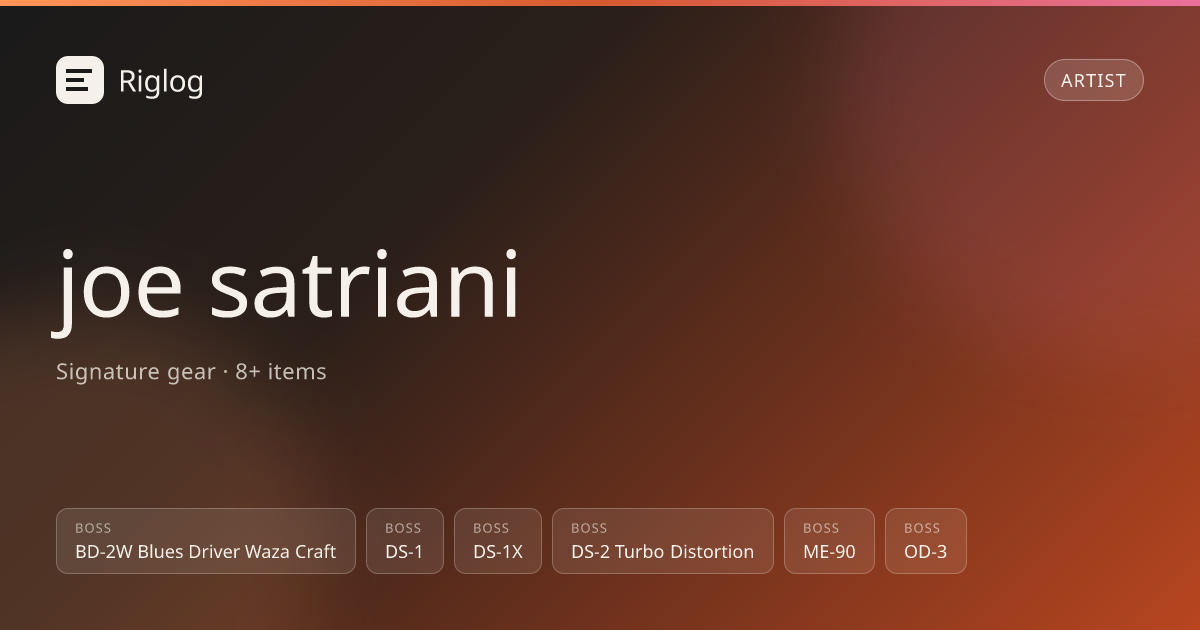Select the DS-1X gear chip
1200x630 pixels.
pos(498,541)
